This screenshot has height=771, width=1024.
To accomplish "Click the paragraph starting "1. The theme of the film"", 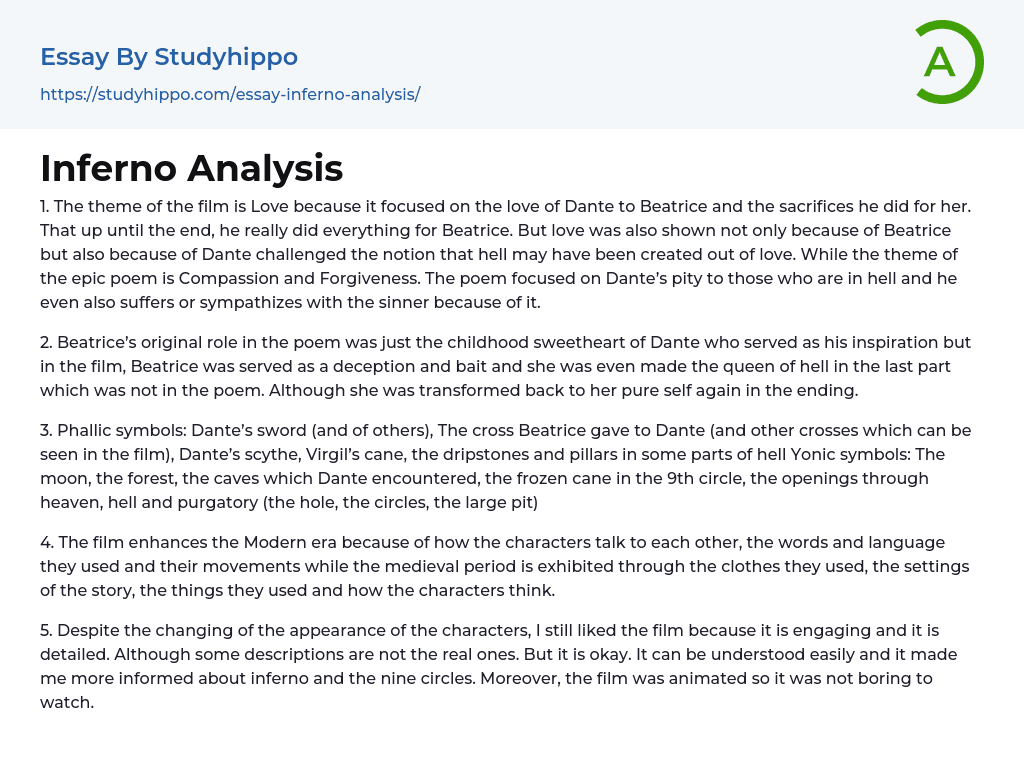I will [x=505, y=254].
